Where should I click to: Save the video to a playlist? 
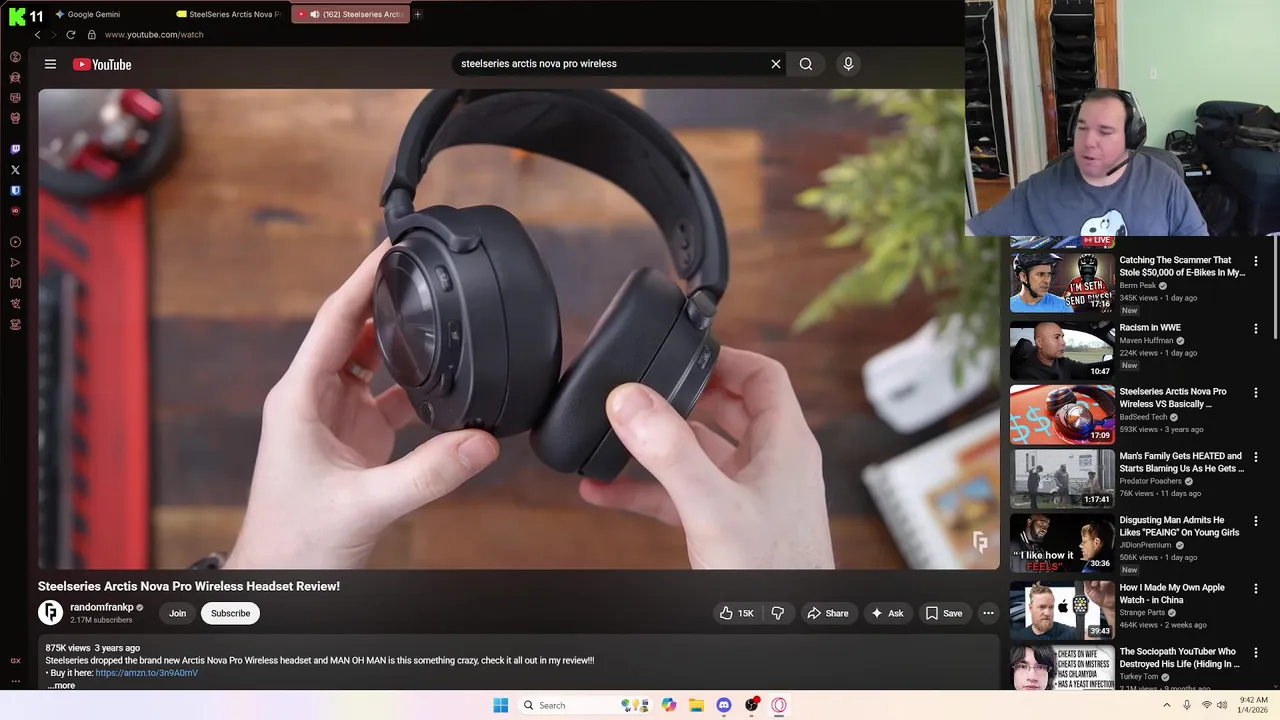(x=944, y=613)
